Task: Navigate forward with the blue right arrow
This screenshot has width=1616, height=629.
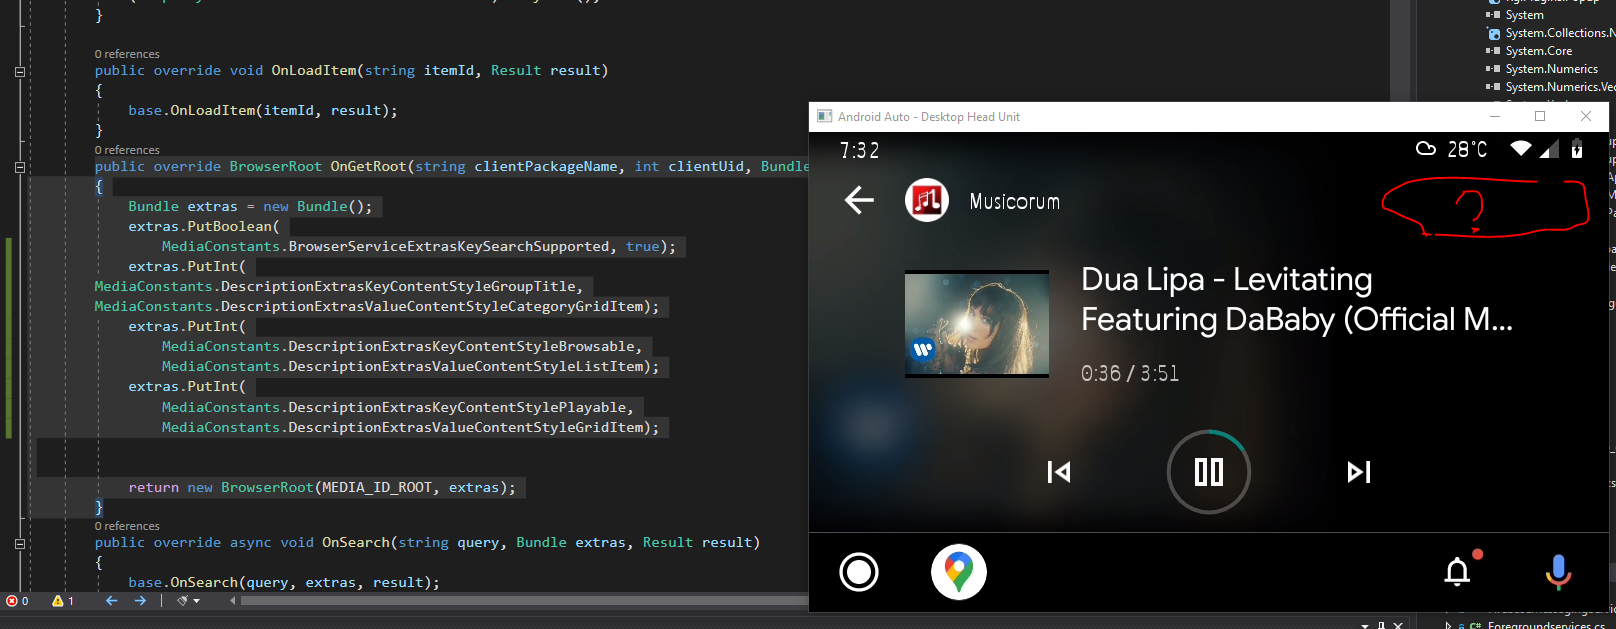Action: [x=140, y=601]
